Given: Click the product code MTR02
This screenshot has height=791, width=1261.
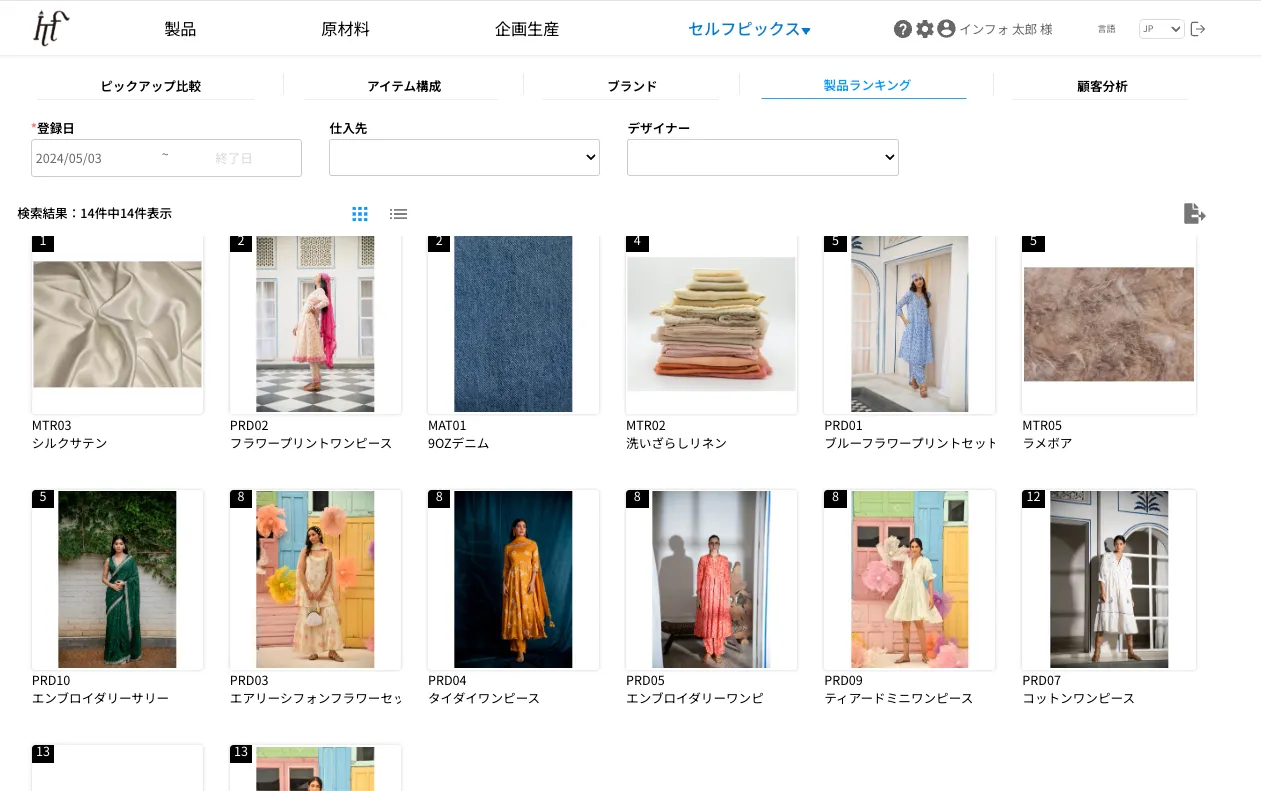Looking at the screenshot, I should (x=646, y=425).
